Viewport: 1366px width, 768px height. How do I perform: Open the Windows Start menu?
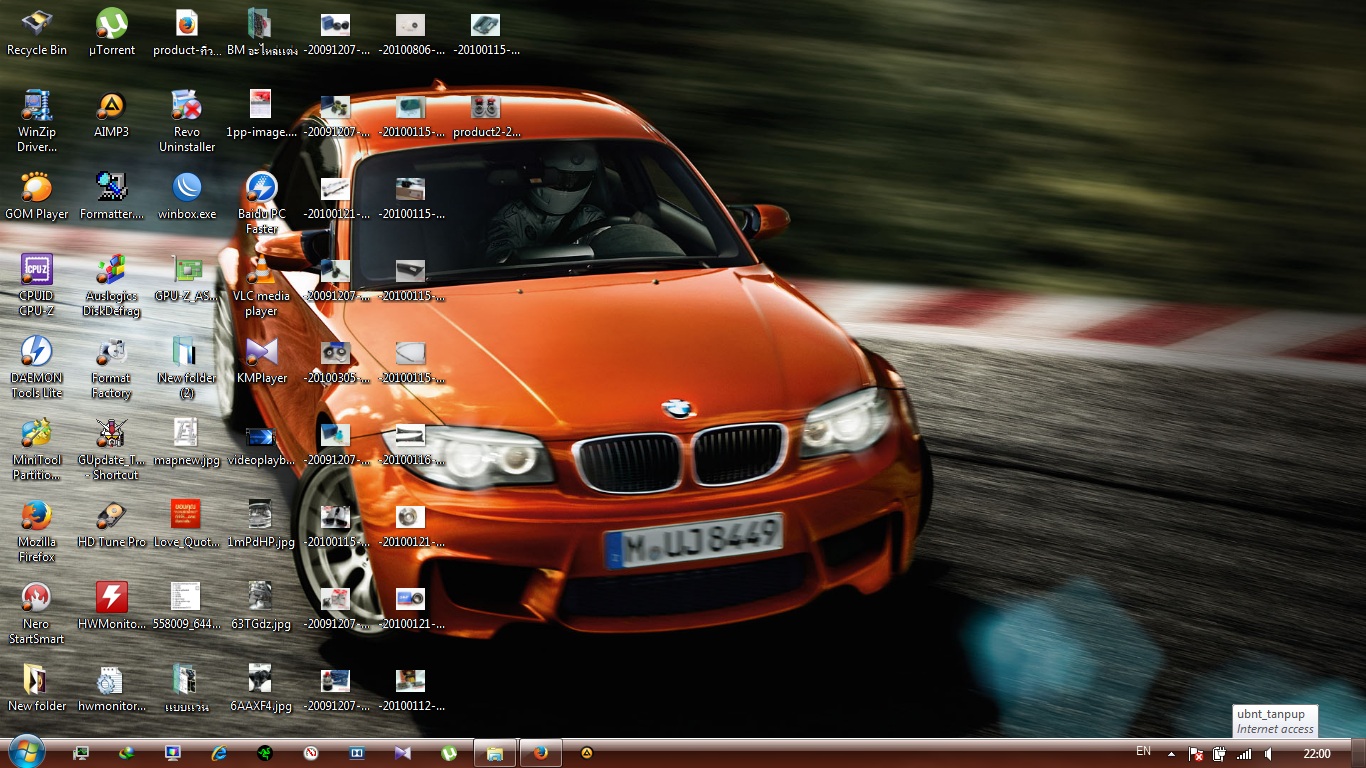25,752
